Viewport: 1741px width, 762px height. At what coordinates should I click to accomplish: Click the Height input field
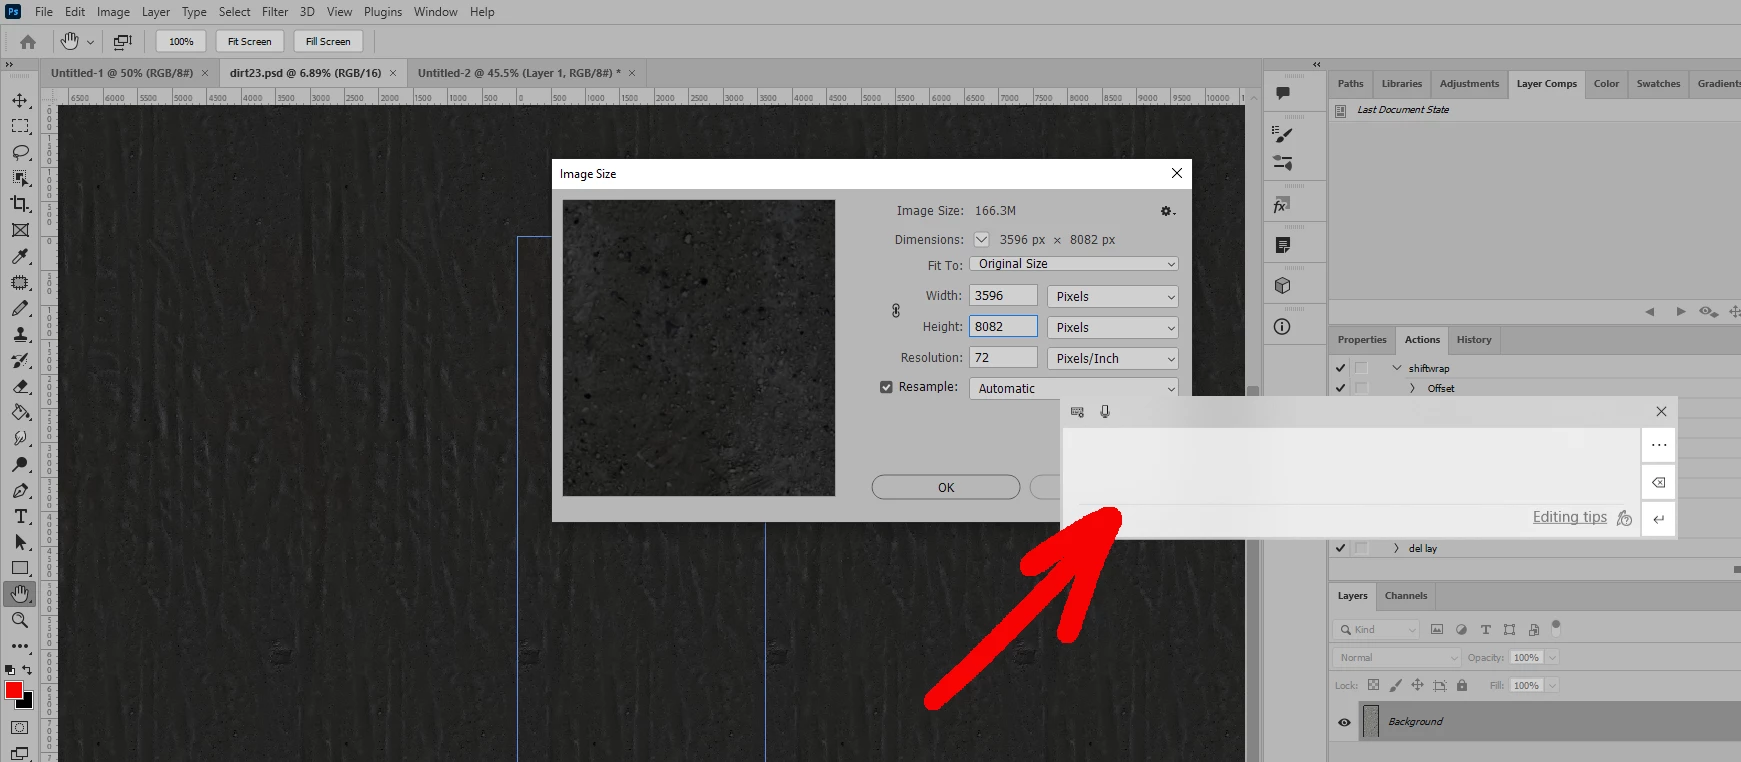click(1003, 327)
